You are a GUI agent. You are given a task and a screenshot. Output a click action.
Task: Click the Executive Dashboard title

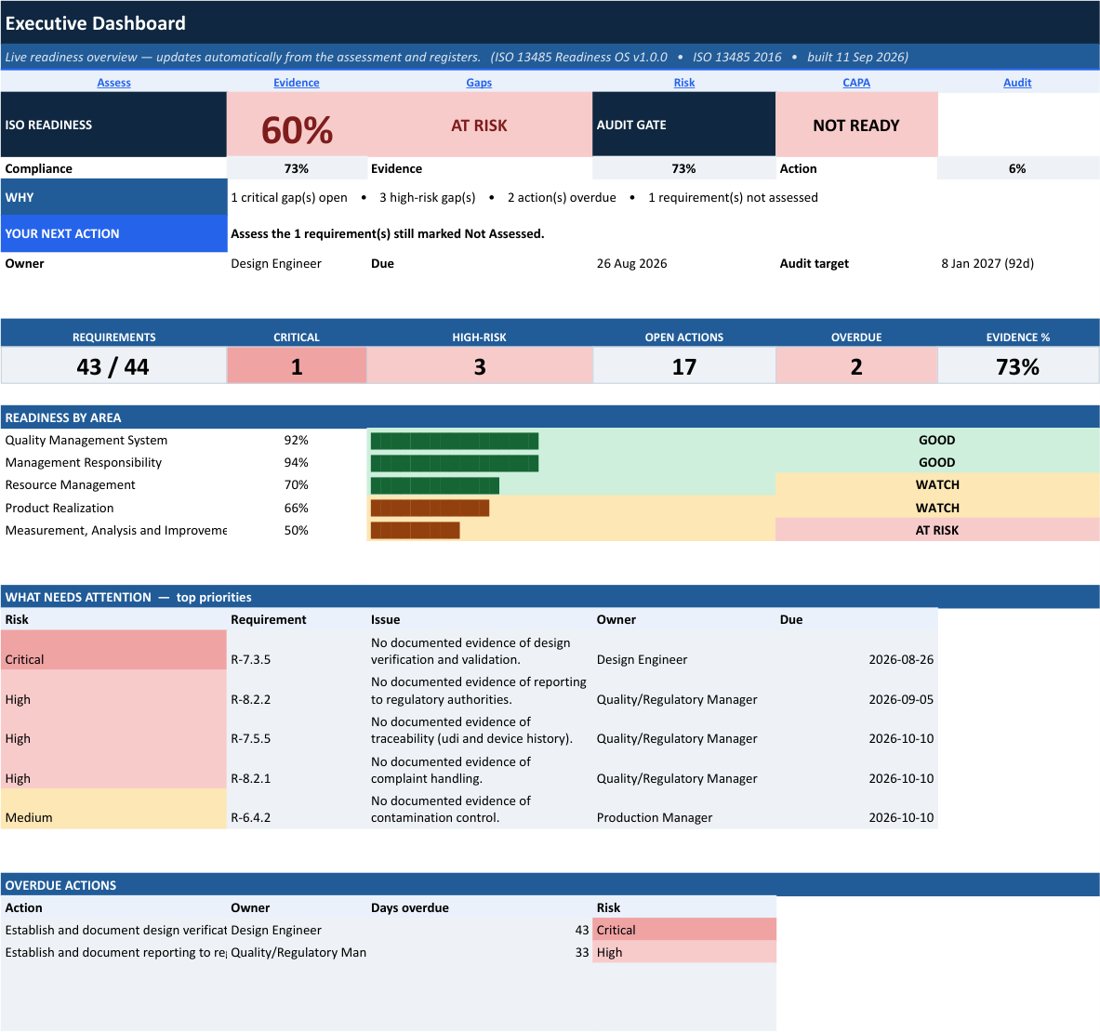click(95, 23)
